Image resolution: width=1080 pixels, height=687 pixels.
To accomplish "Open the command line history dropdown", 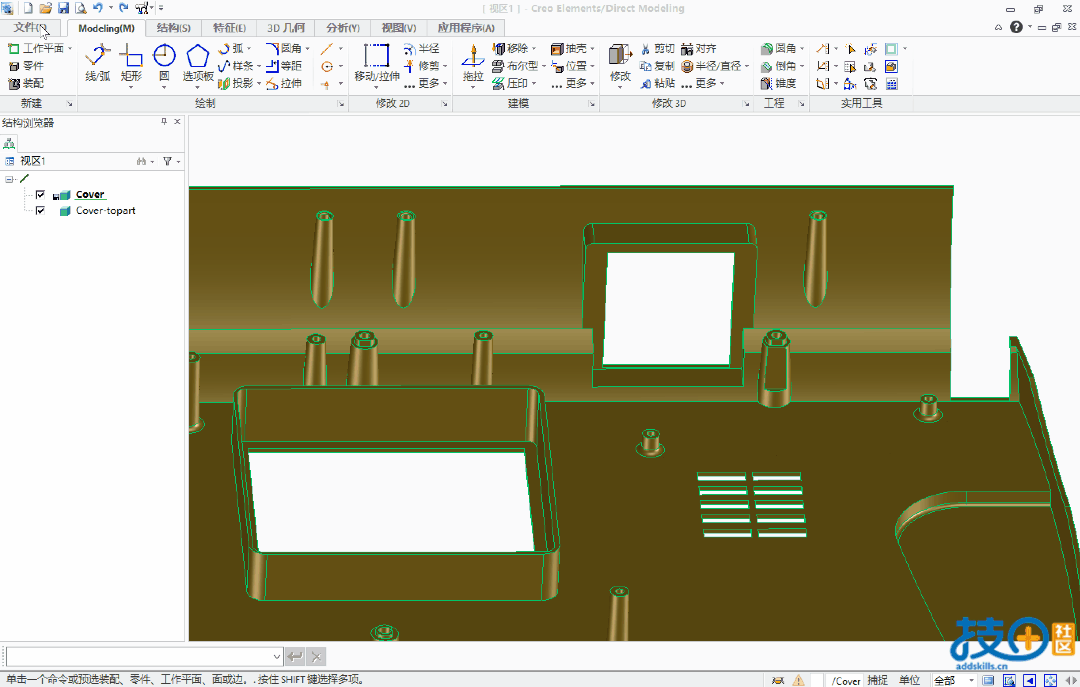I will pyautogui.click(x=276, y=657).
